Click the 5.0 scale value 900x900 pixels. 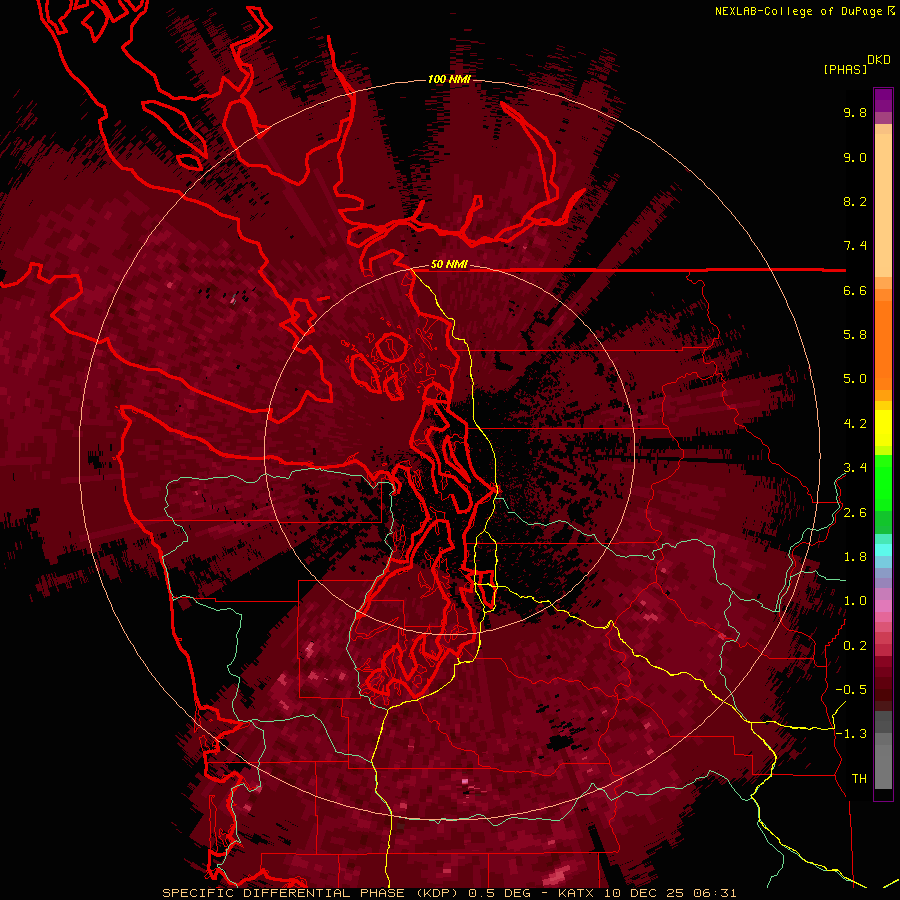point(855,379)
